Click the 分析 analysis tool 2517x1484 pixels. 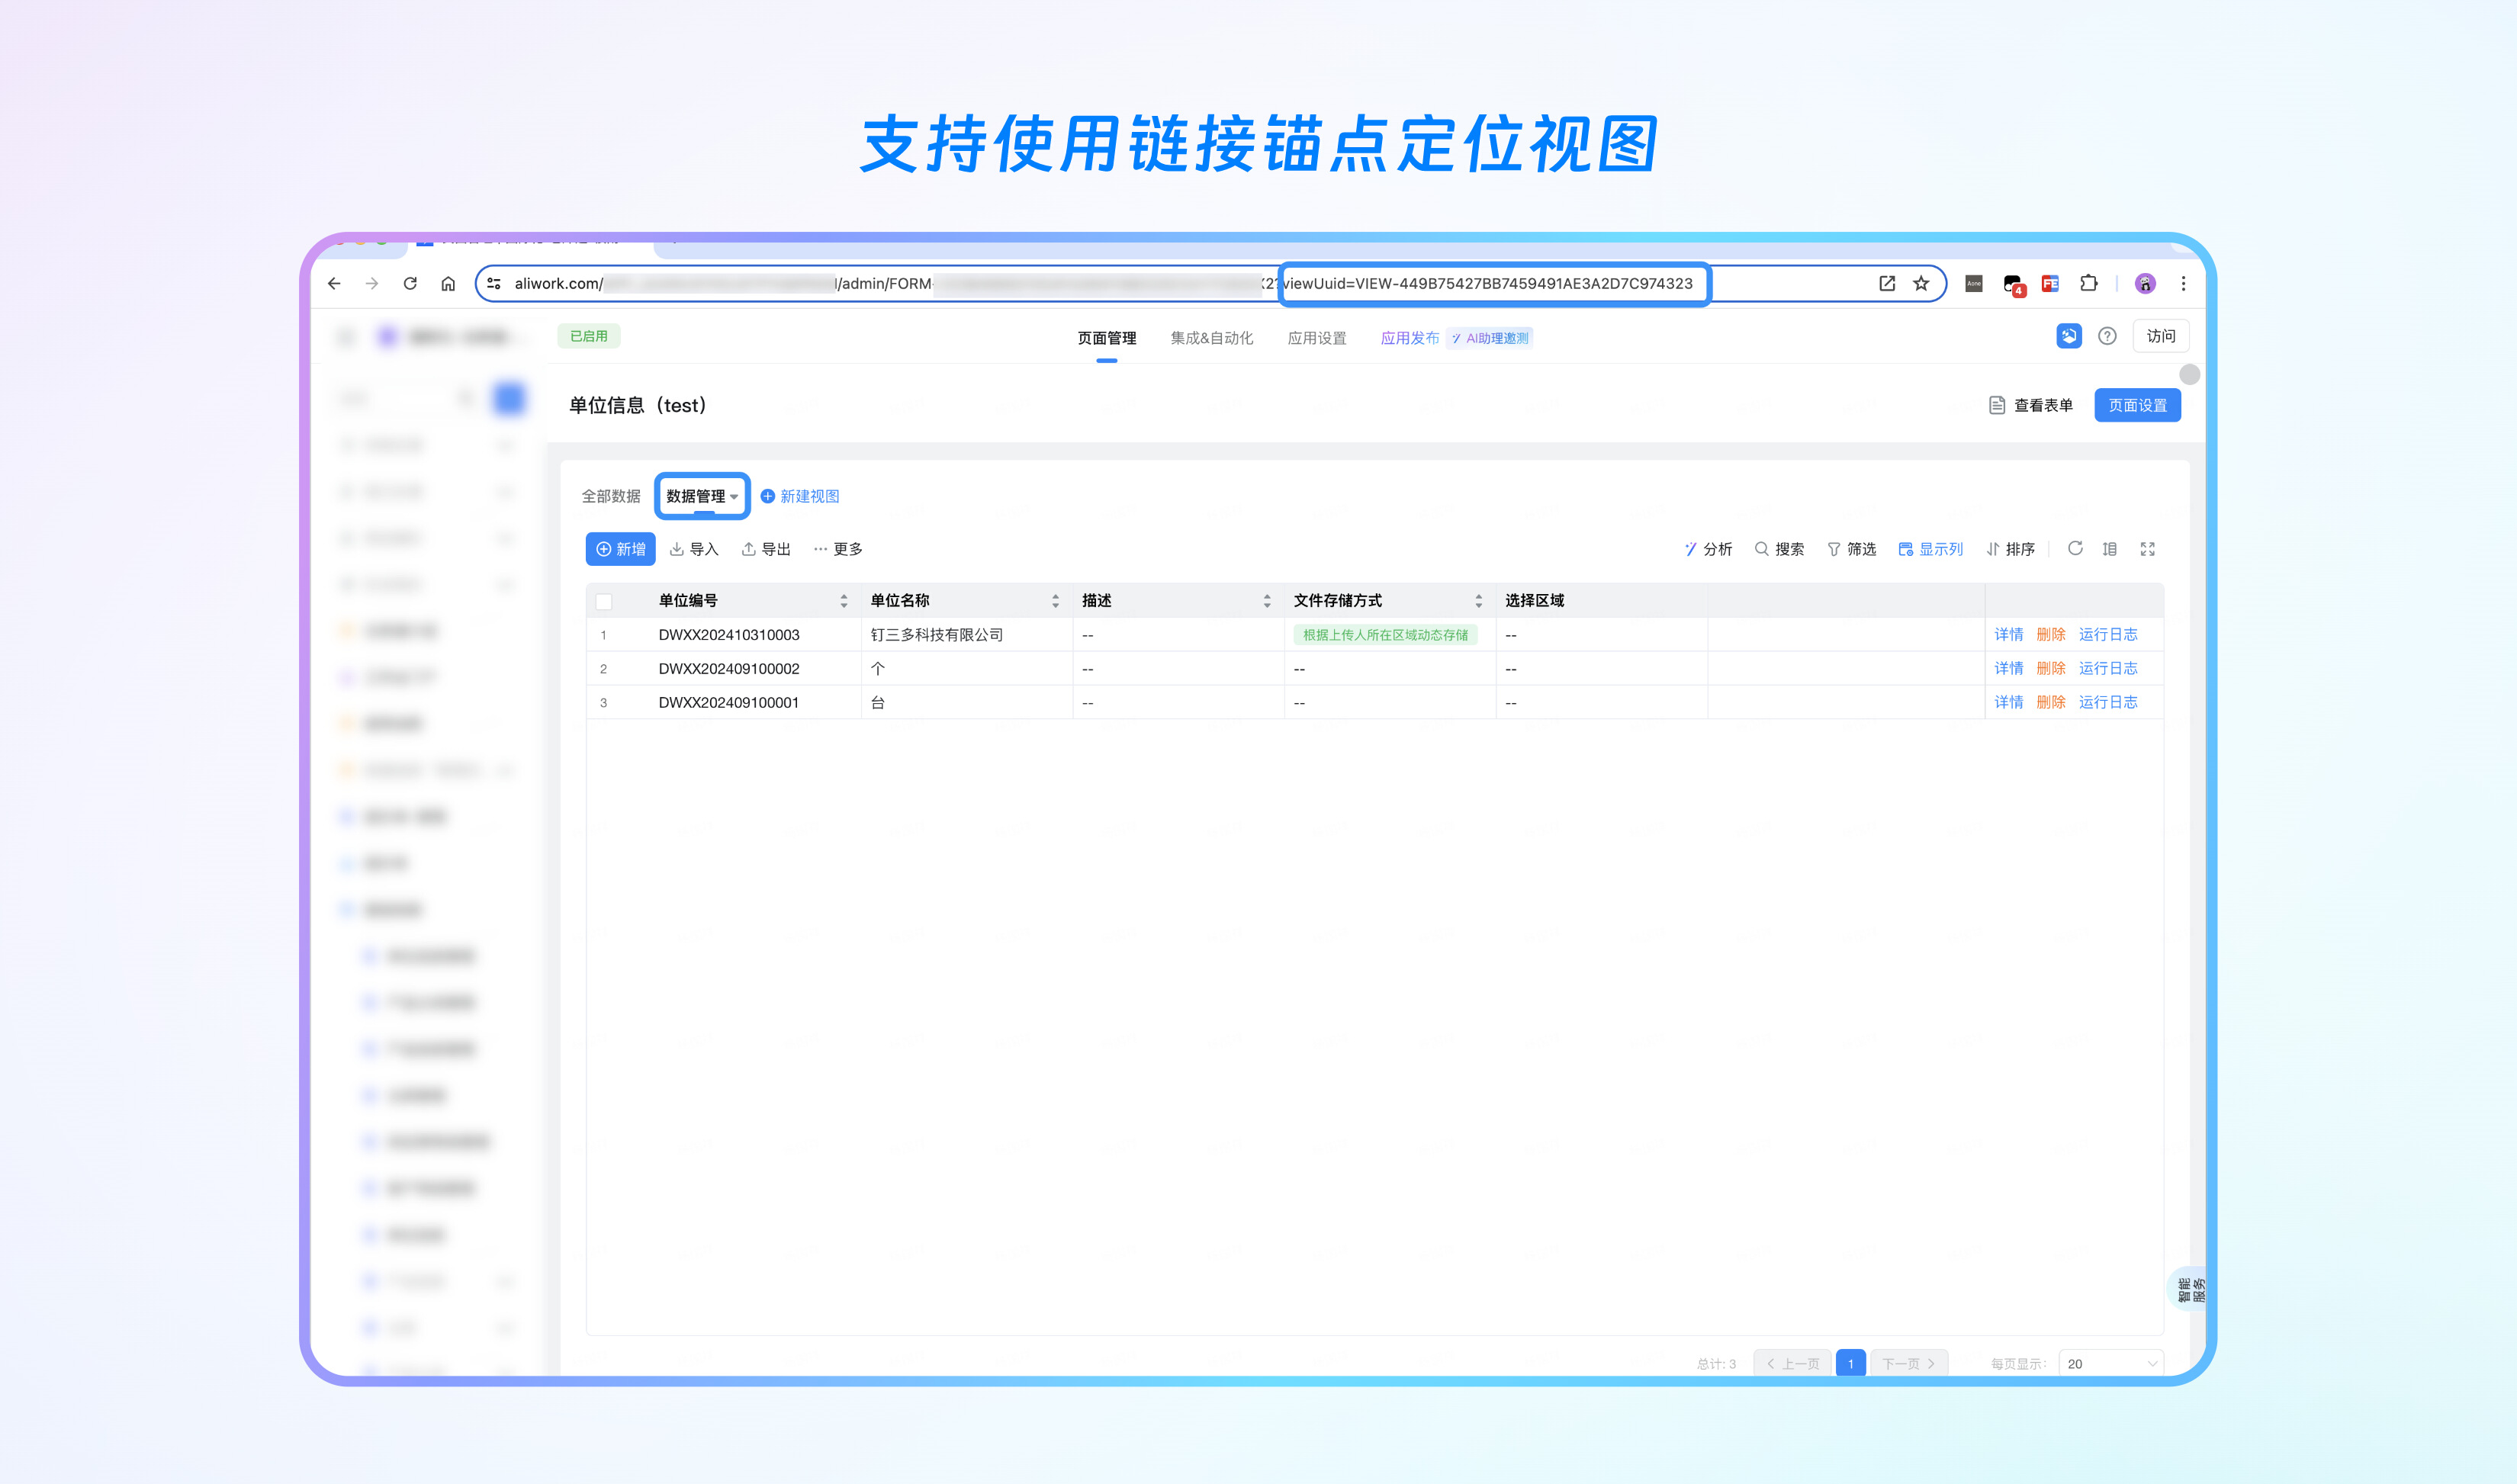pos(1708,549)
